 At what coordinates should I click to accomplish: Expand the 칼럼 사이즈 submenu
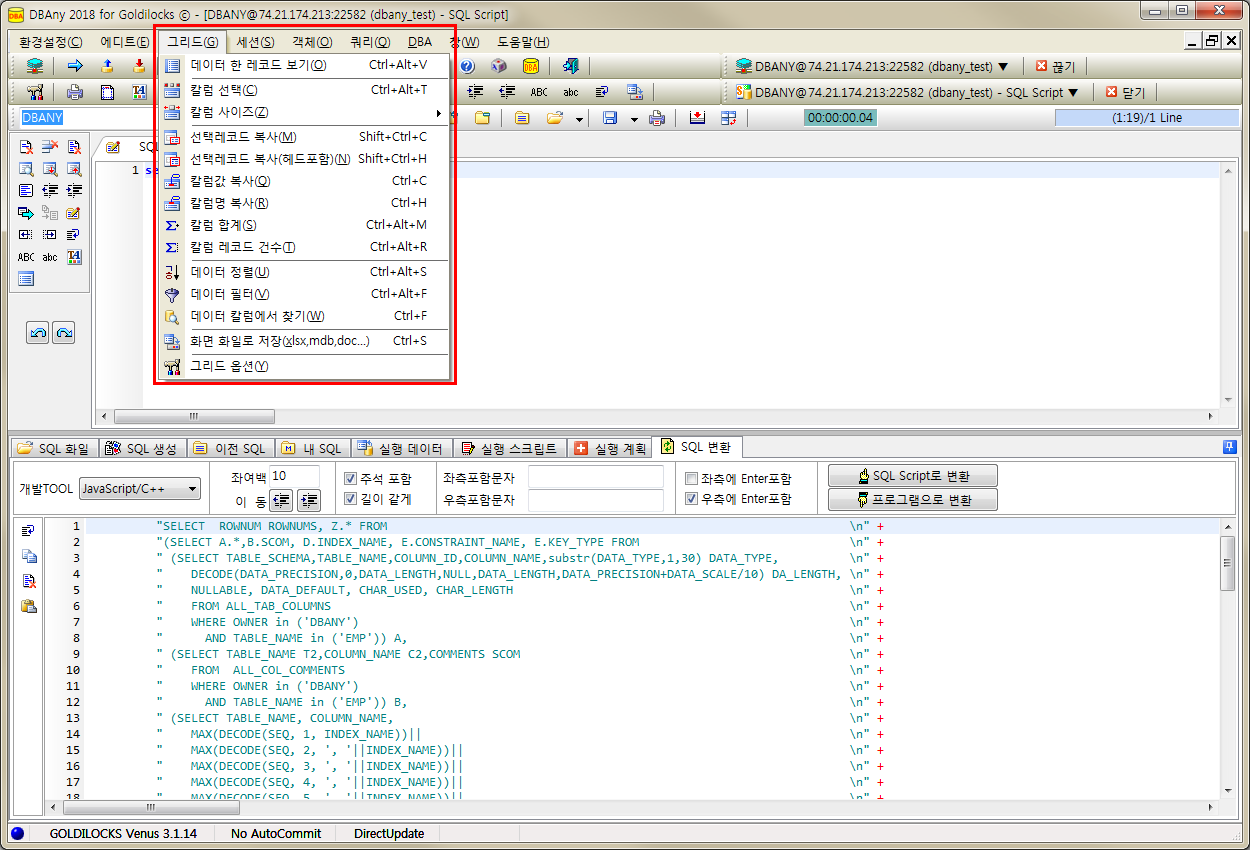click(x=304, y=112)
